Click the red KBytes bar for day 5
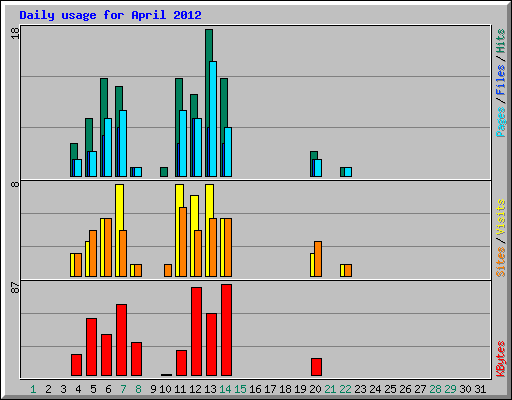The image size is (512, 400). click(91, 347)
